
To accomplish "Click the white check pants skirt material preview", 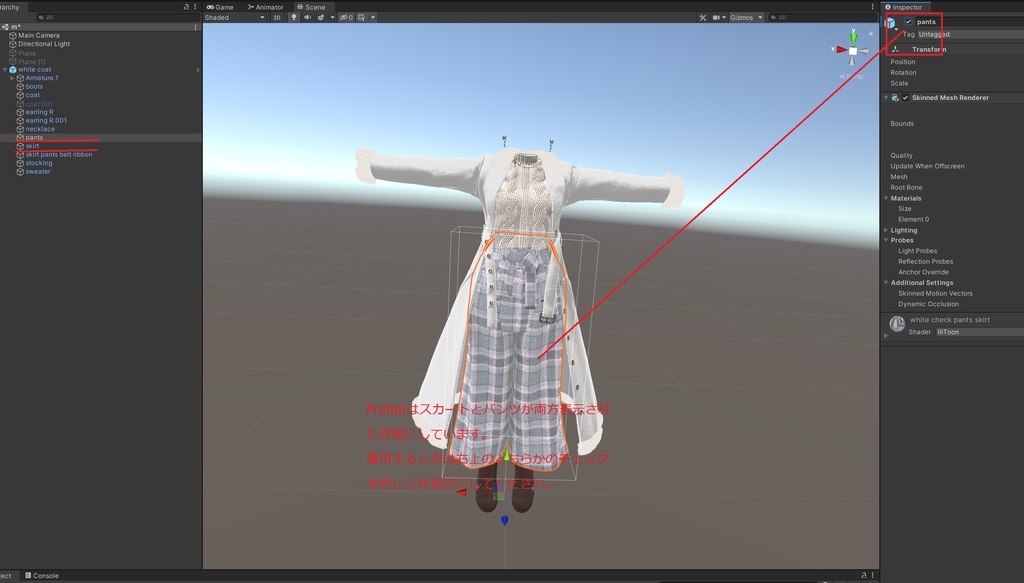I will click(897, 323).
